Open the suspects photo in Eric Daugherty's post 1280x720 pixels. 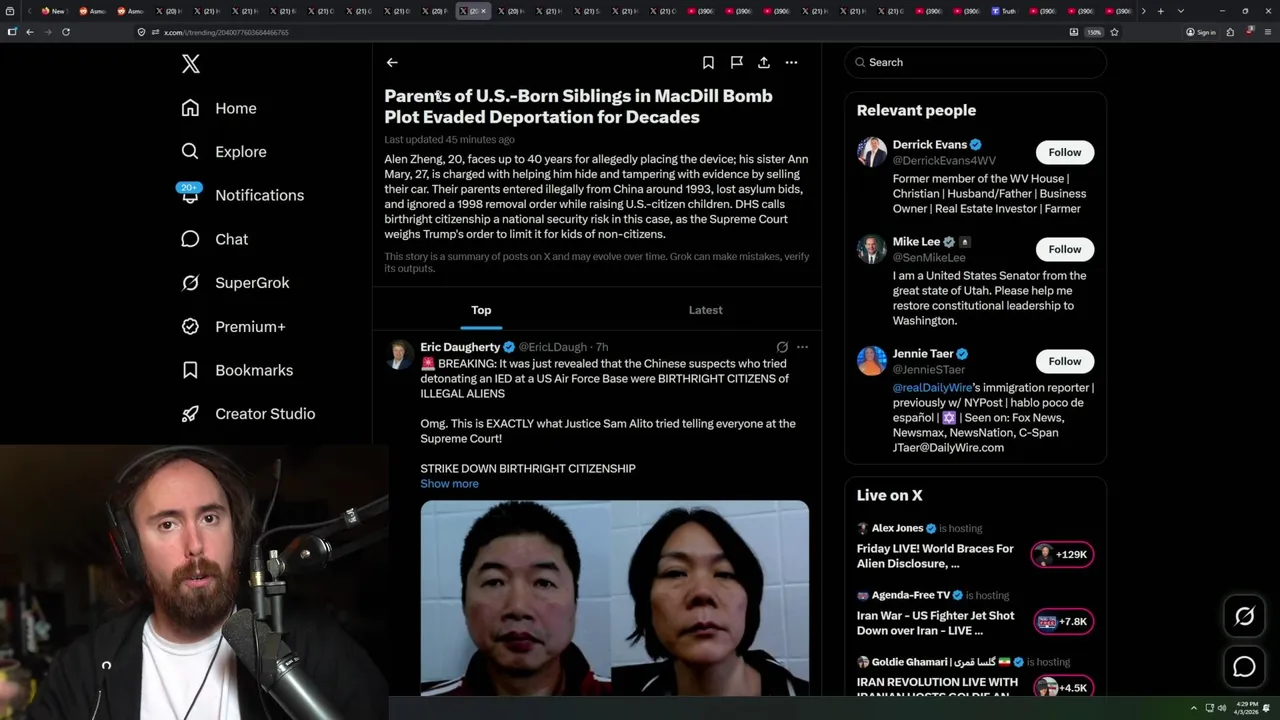click(x=614, y=598)
